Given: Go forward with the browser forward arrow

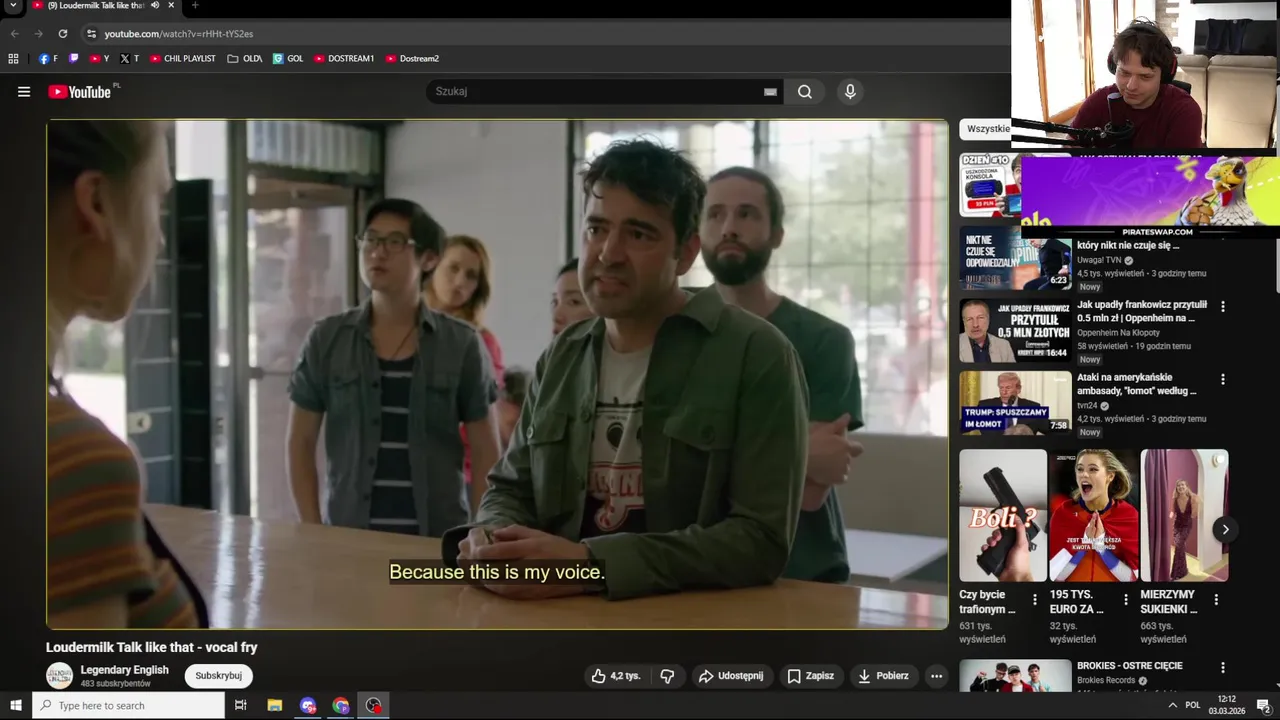Looking at the screenshot, I should (x=38, y=34).
